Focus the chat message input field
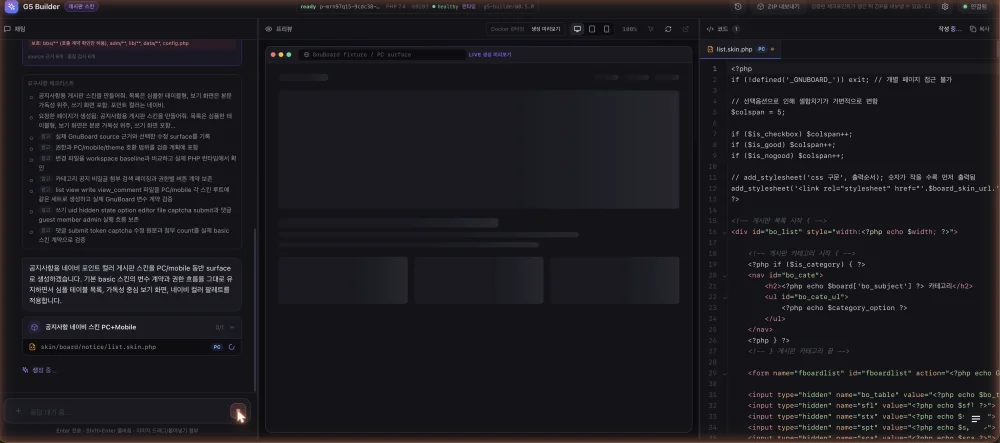 pyautogui.click(x=128, y=412)
